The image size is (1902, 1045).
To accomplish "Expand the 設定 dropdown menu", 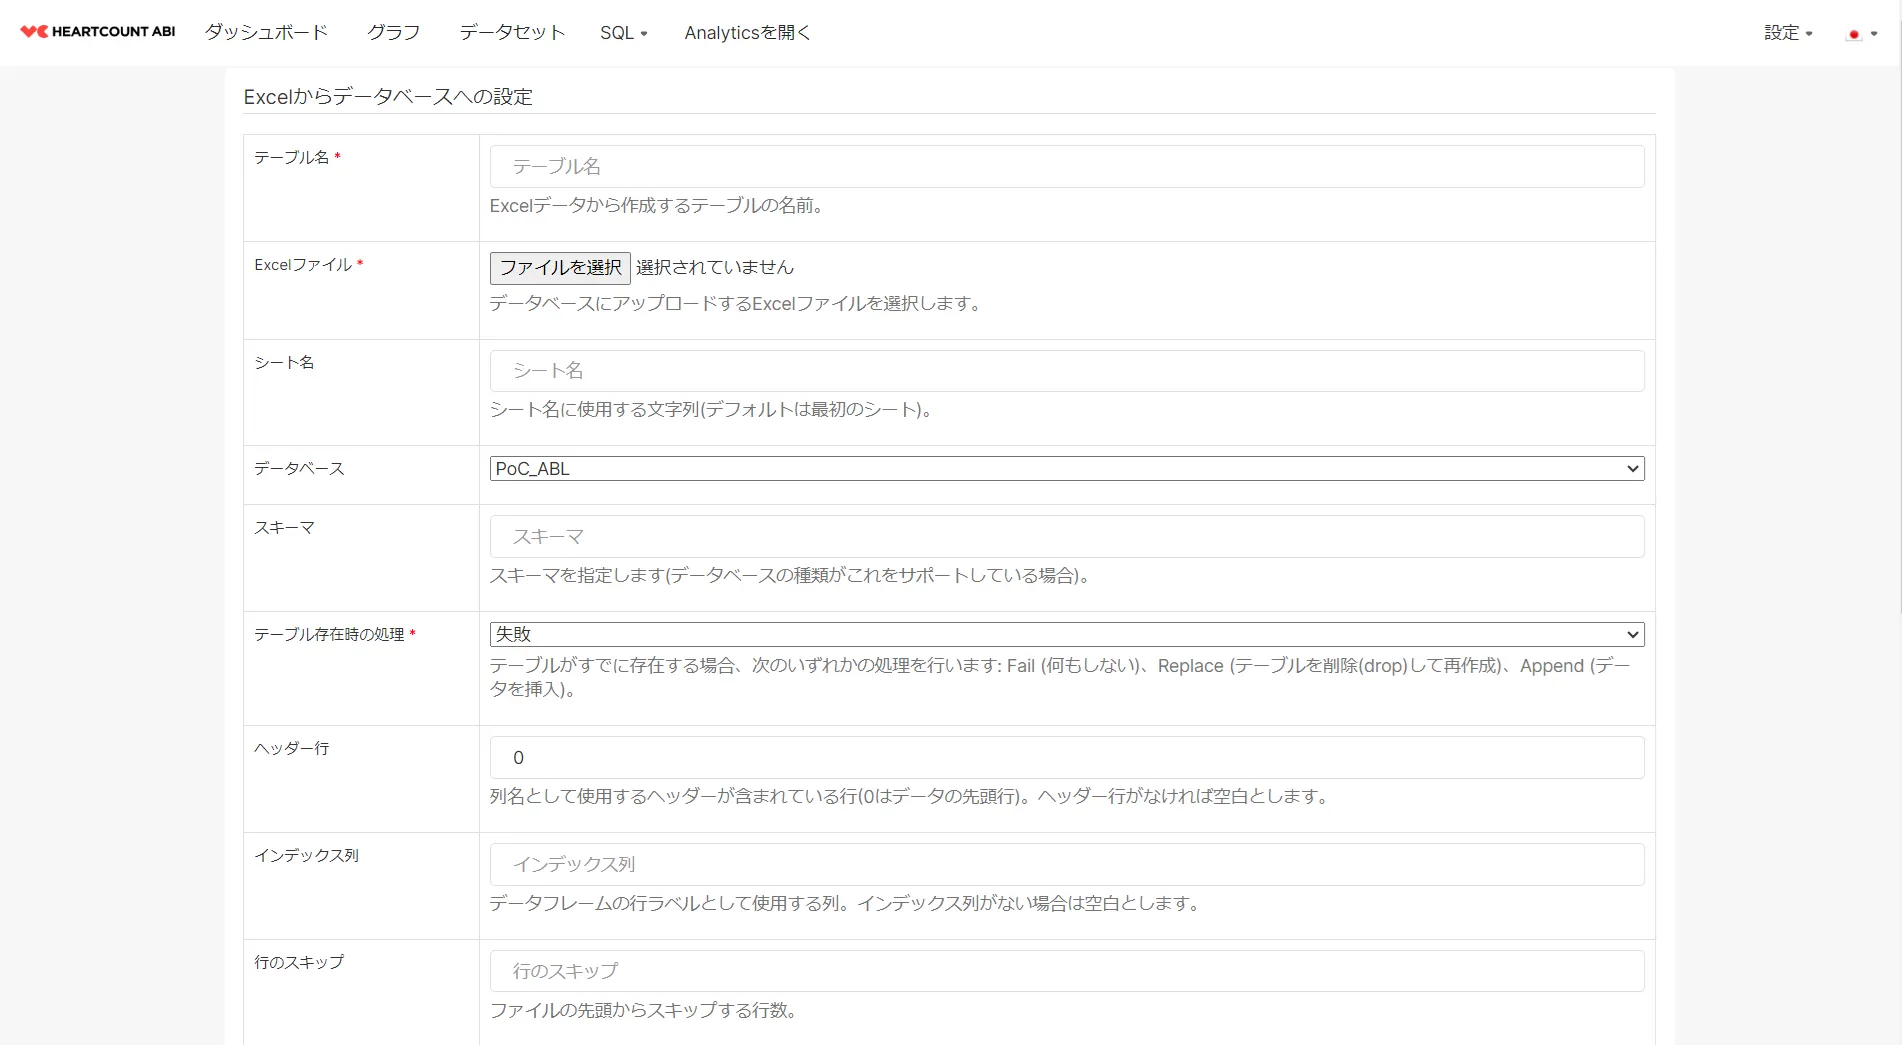I will pyautogui.click(x=1788, y=33).
